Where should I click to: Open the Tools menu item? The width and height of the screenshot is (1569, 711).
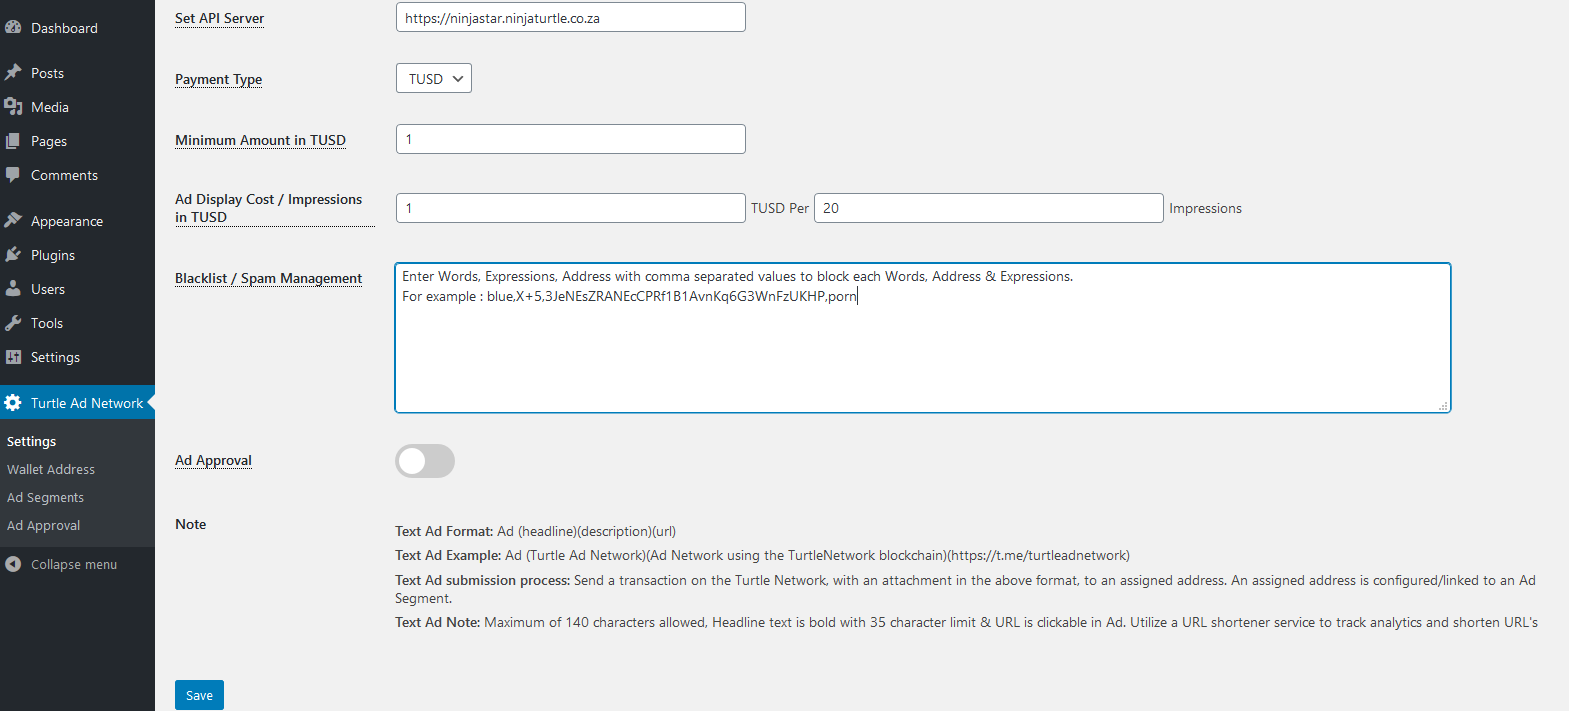[77, 323]
